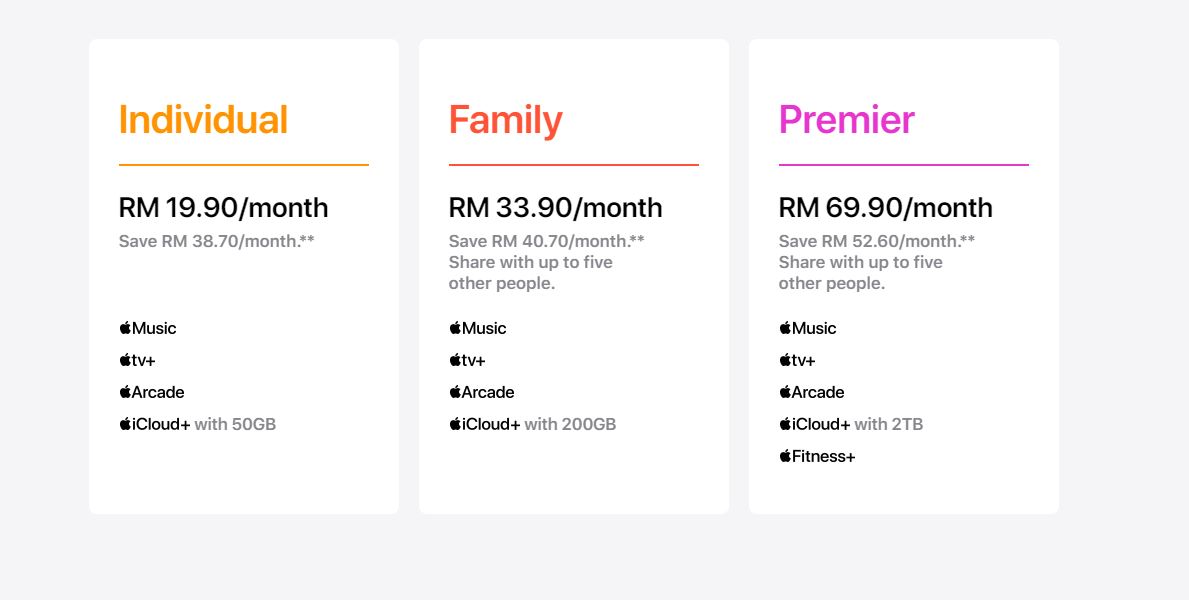Click the Save RM 52.60/month footnote text
This screenshot has width=1189, height=600.
pos(877,241)
